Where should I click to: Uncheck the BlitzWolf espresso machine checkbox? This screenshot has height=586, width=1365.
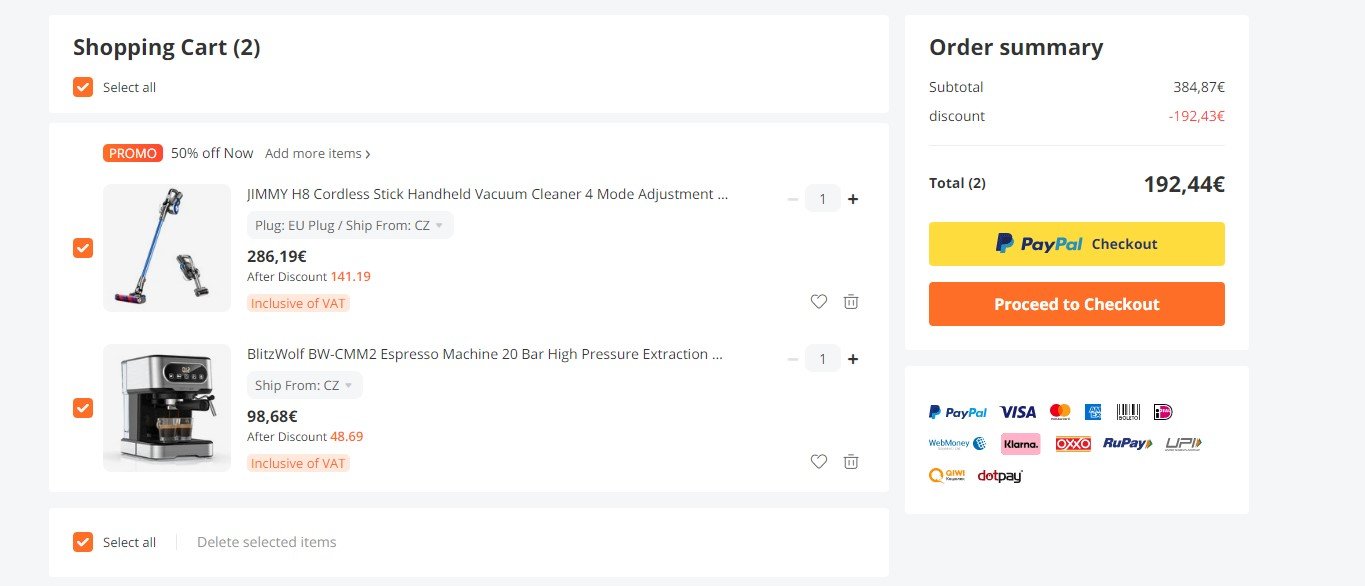pyautogui.click(x=83, y=408)
